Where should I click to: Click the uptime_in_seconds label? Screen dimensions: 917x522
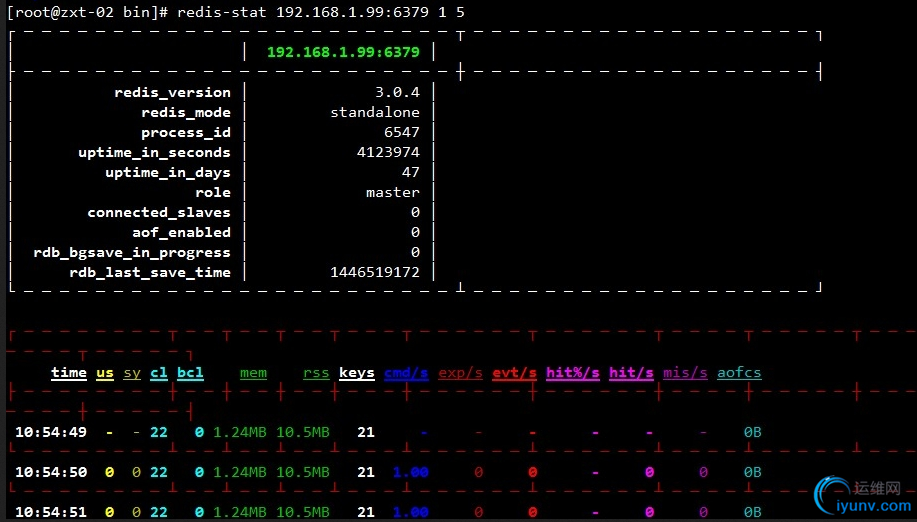(x=154, y=153)
